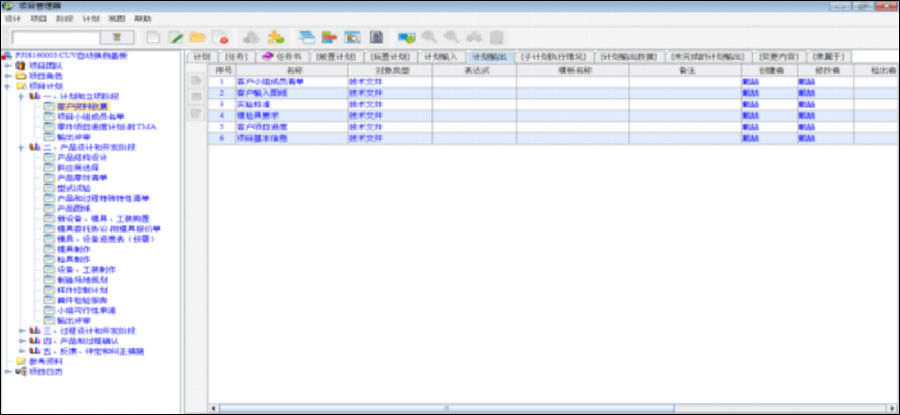
Task: Open the 设计 menu in the menu bar
Action: 12,18
